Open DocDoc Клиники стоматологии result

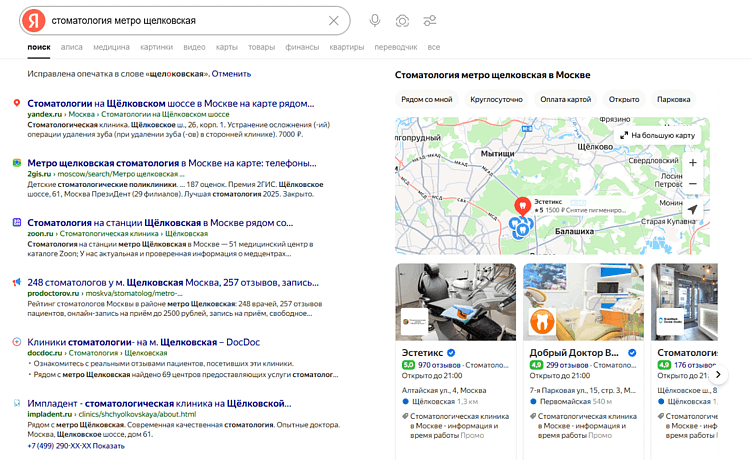[x=144, y=342]
